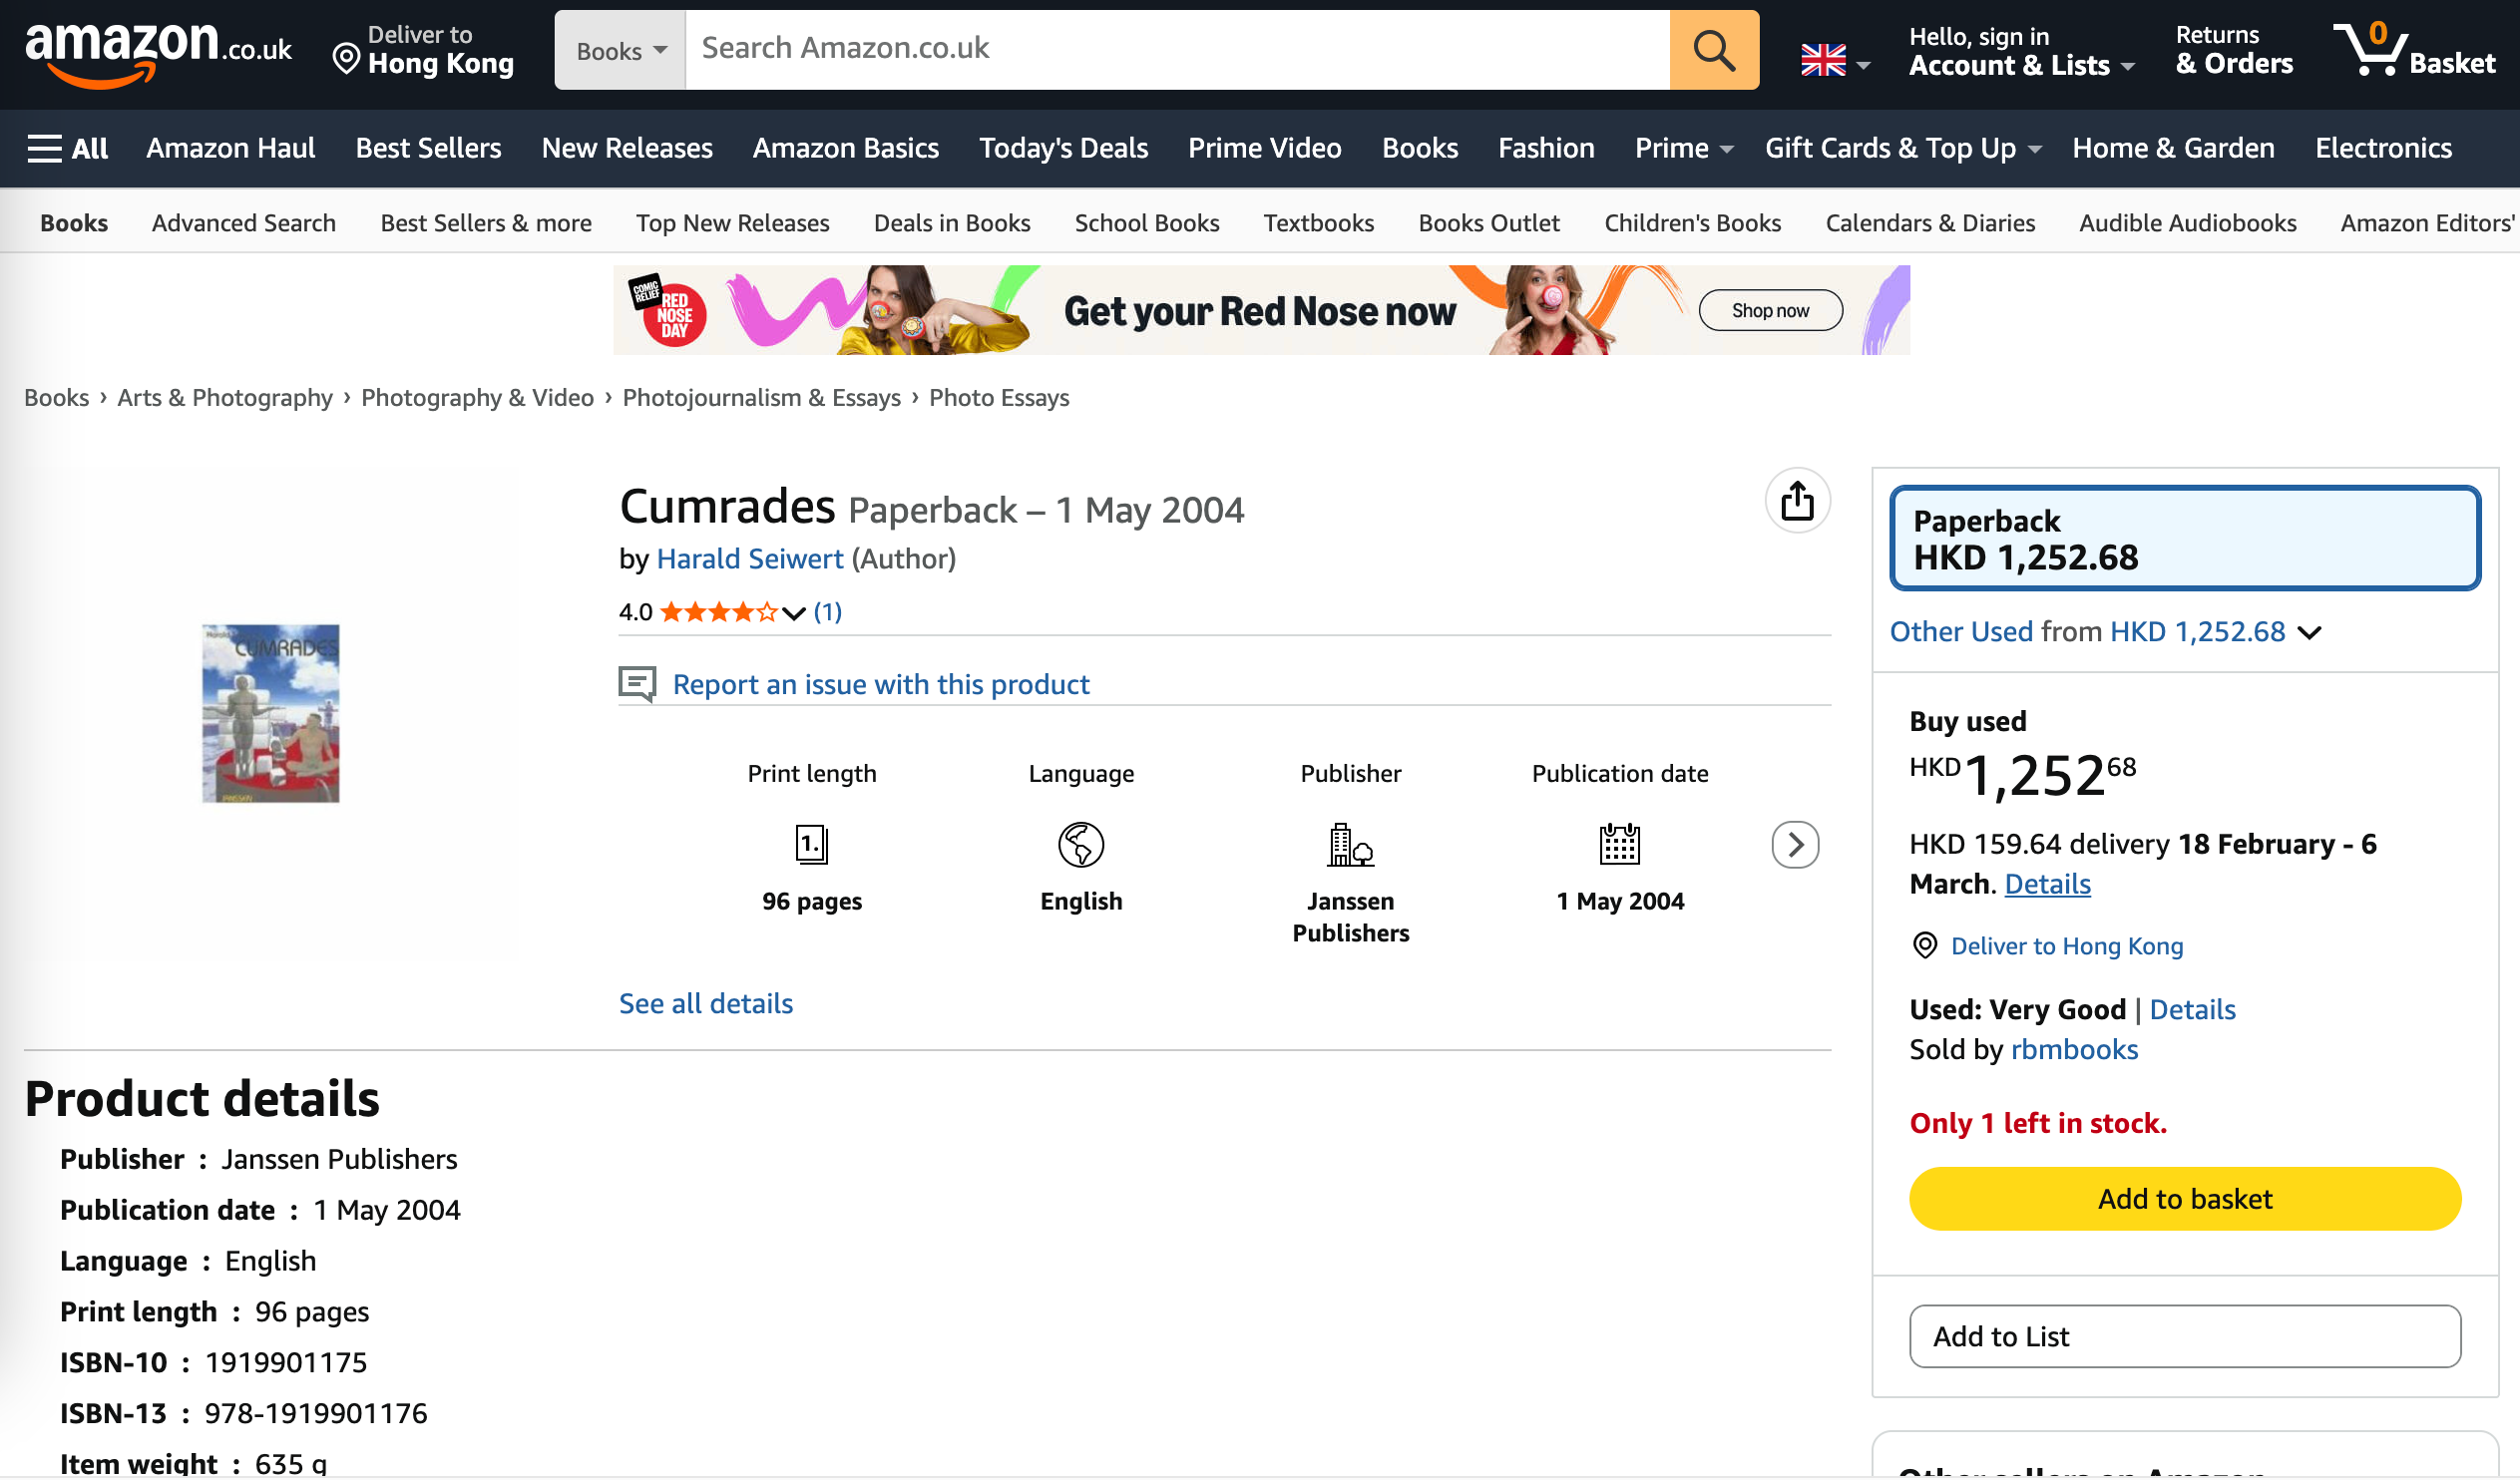The width and height of the screenshot is (2520, 1480).
Task: Expand Other Used offers chevron
Action: tap(2309, 632)
